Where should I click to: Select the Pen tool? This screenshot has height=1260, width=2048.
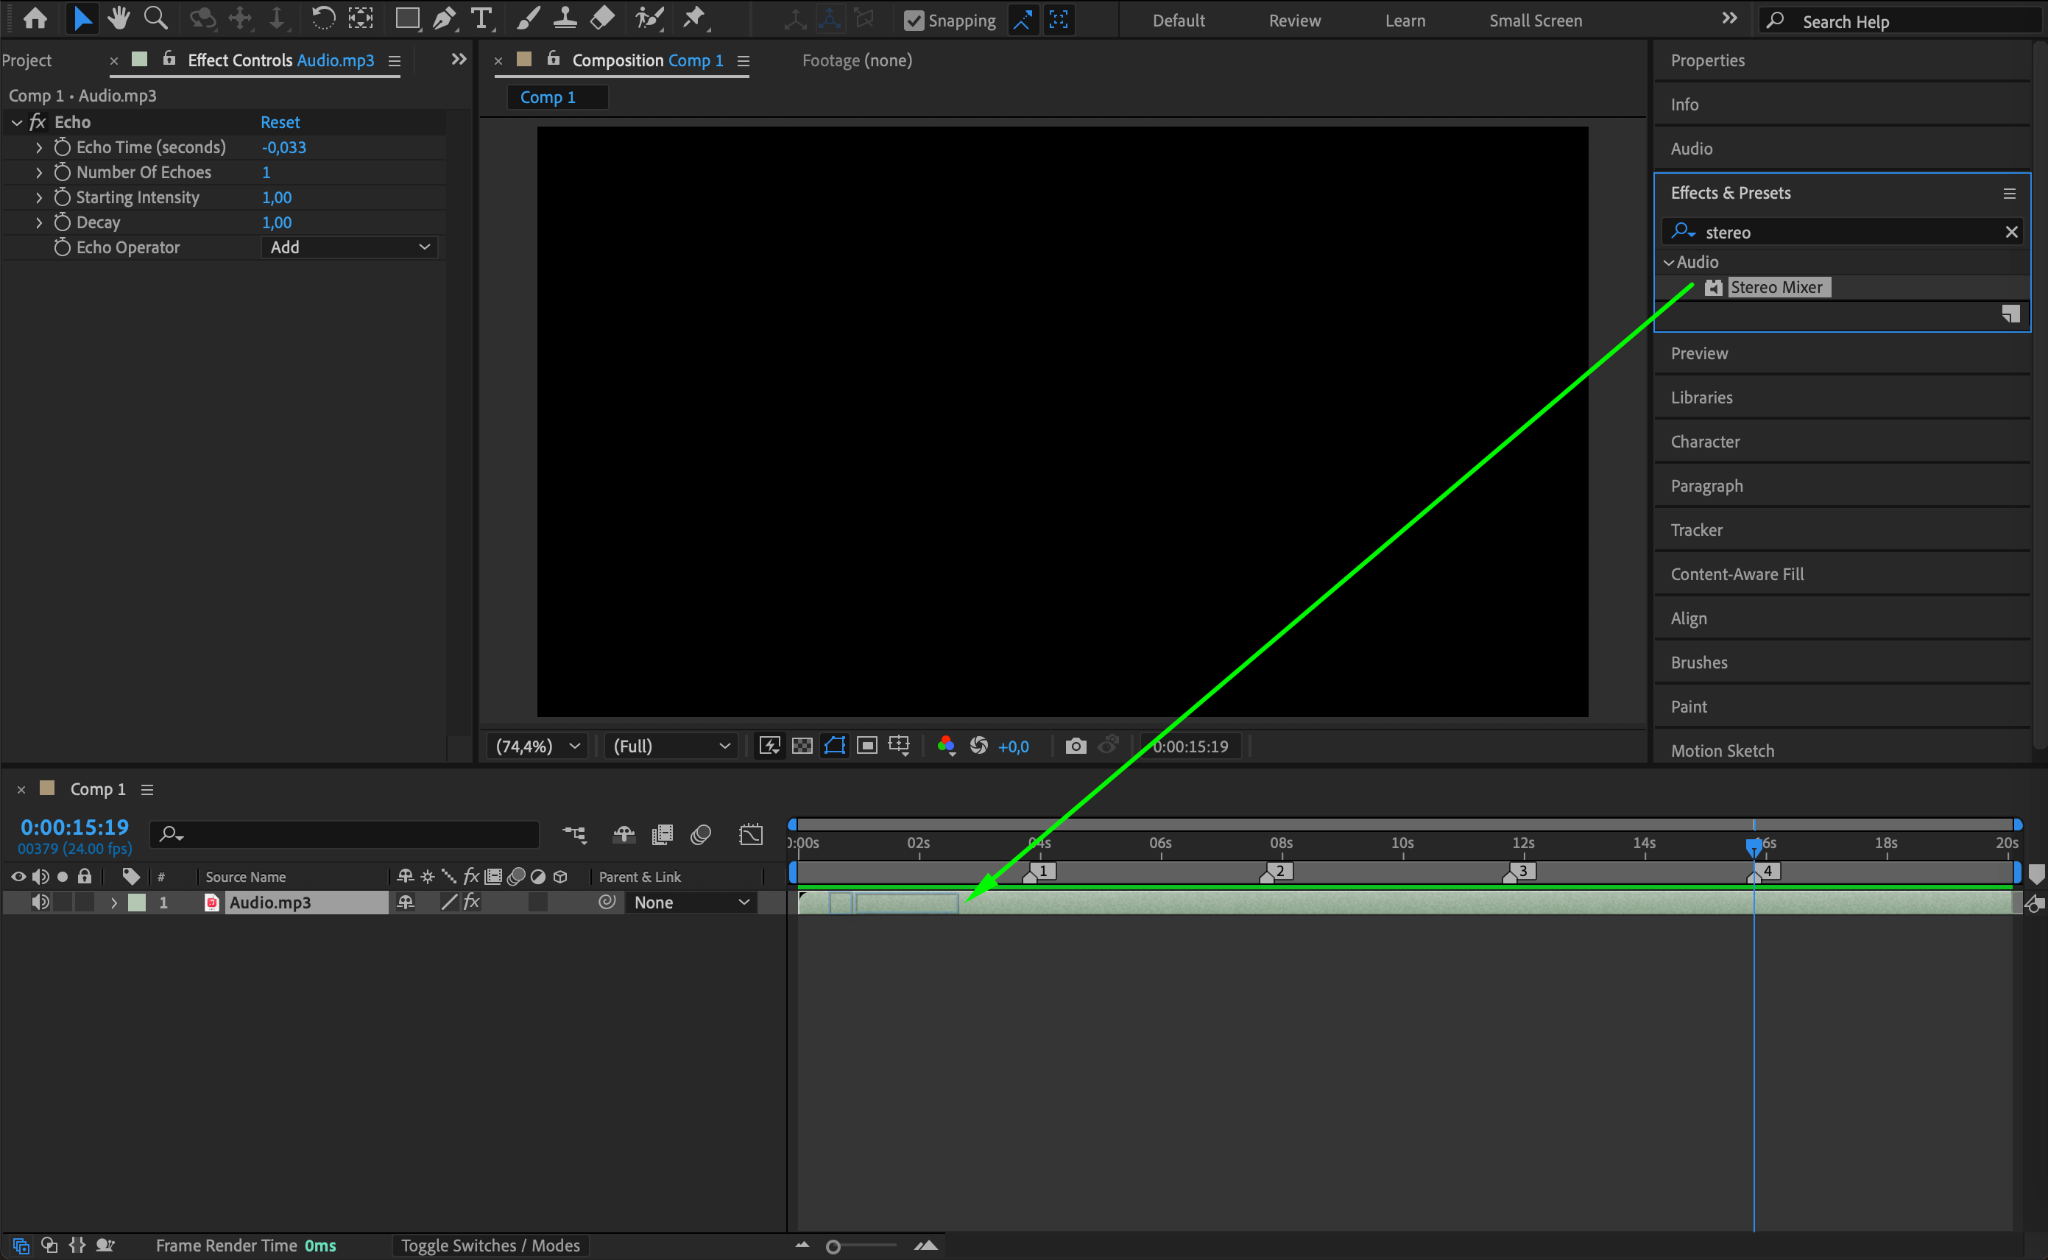(444, 18)
